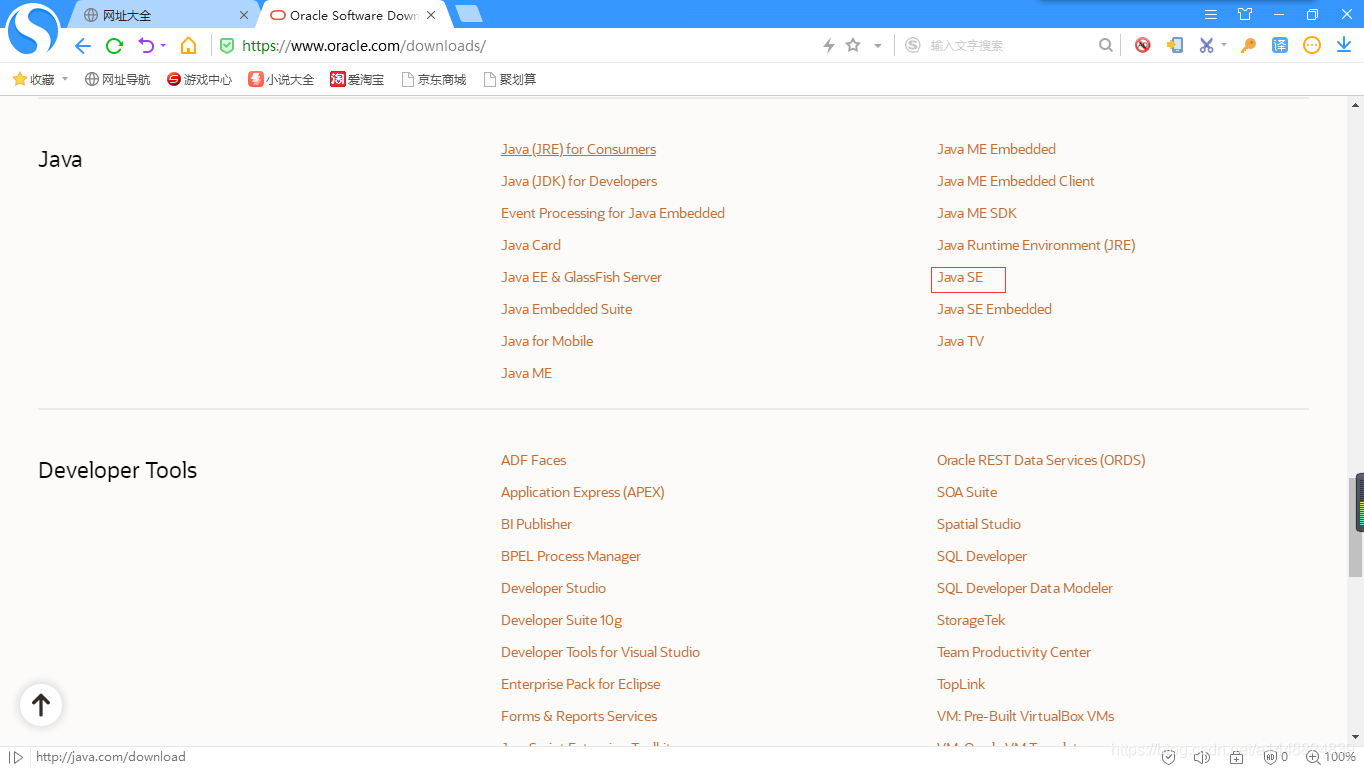The width and height of the screenshot is (1364, 768).
Task: Click the VM: Pre-Built VirtualBox VMs link
Action: click(x=1025, y=716)
